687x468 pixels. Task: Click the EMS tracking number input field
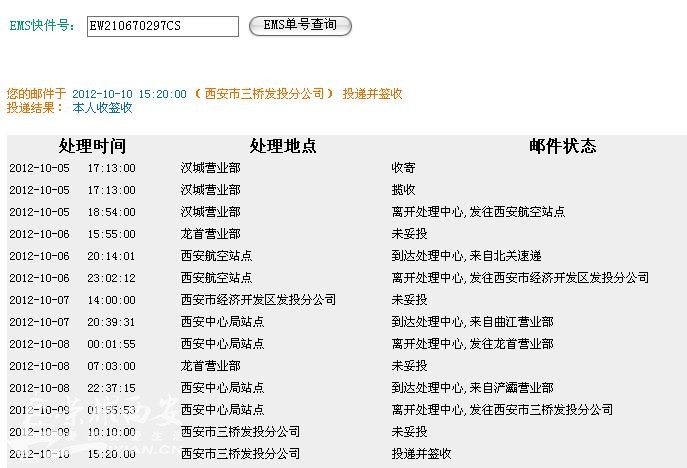coord(162,26)
